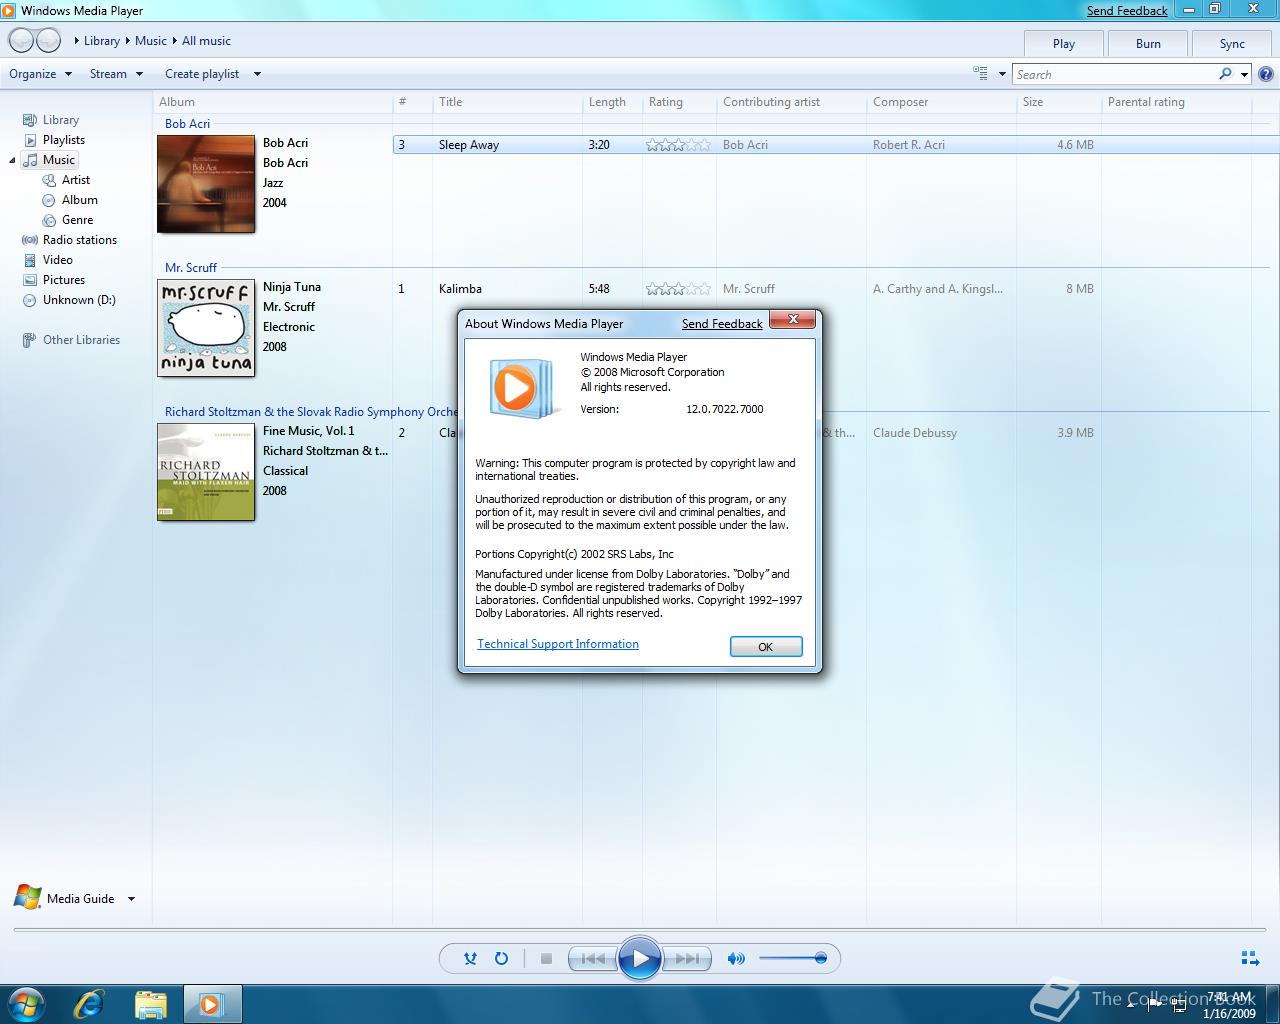Click the Music breadcrumb
Viewport: 1280px width, 1024px height.
coord(151,41)
